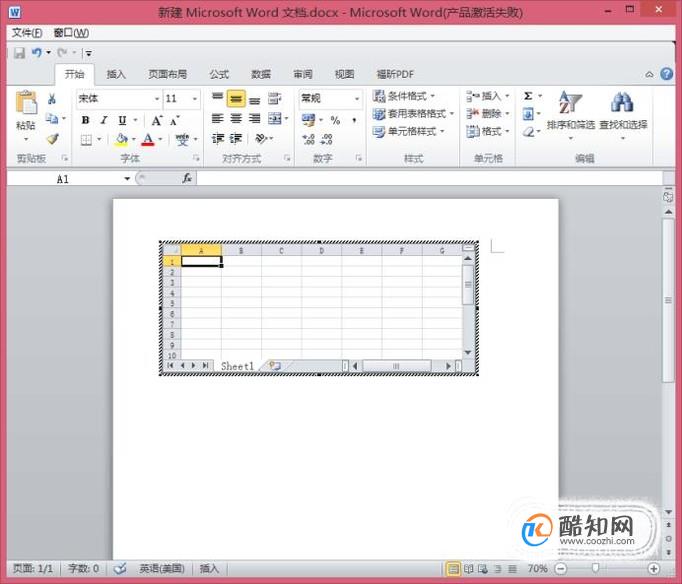Image resolution: width=682 pixels, height=584 pixels.
Task: Click the cell borders icon
Action: tap(86, 140)
